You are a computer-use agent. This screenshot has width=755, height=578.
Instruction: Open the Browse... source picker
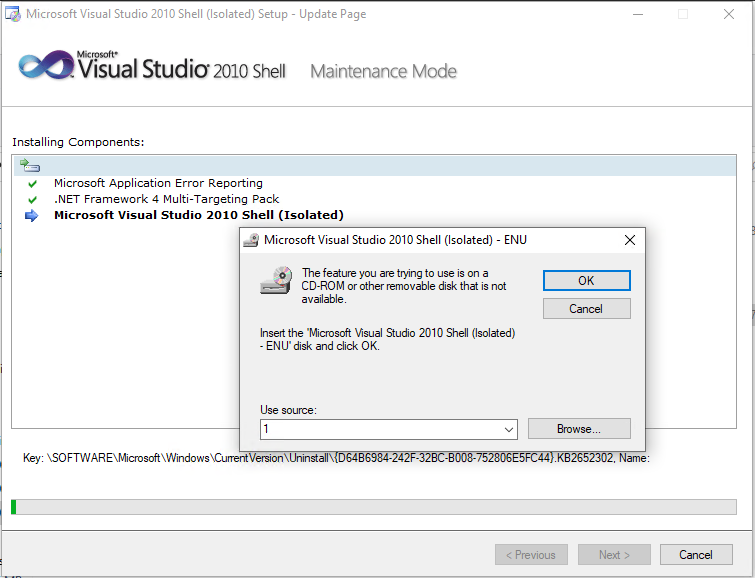579,429
